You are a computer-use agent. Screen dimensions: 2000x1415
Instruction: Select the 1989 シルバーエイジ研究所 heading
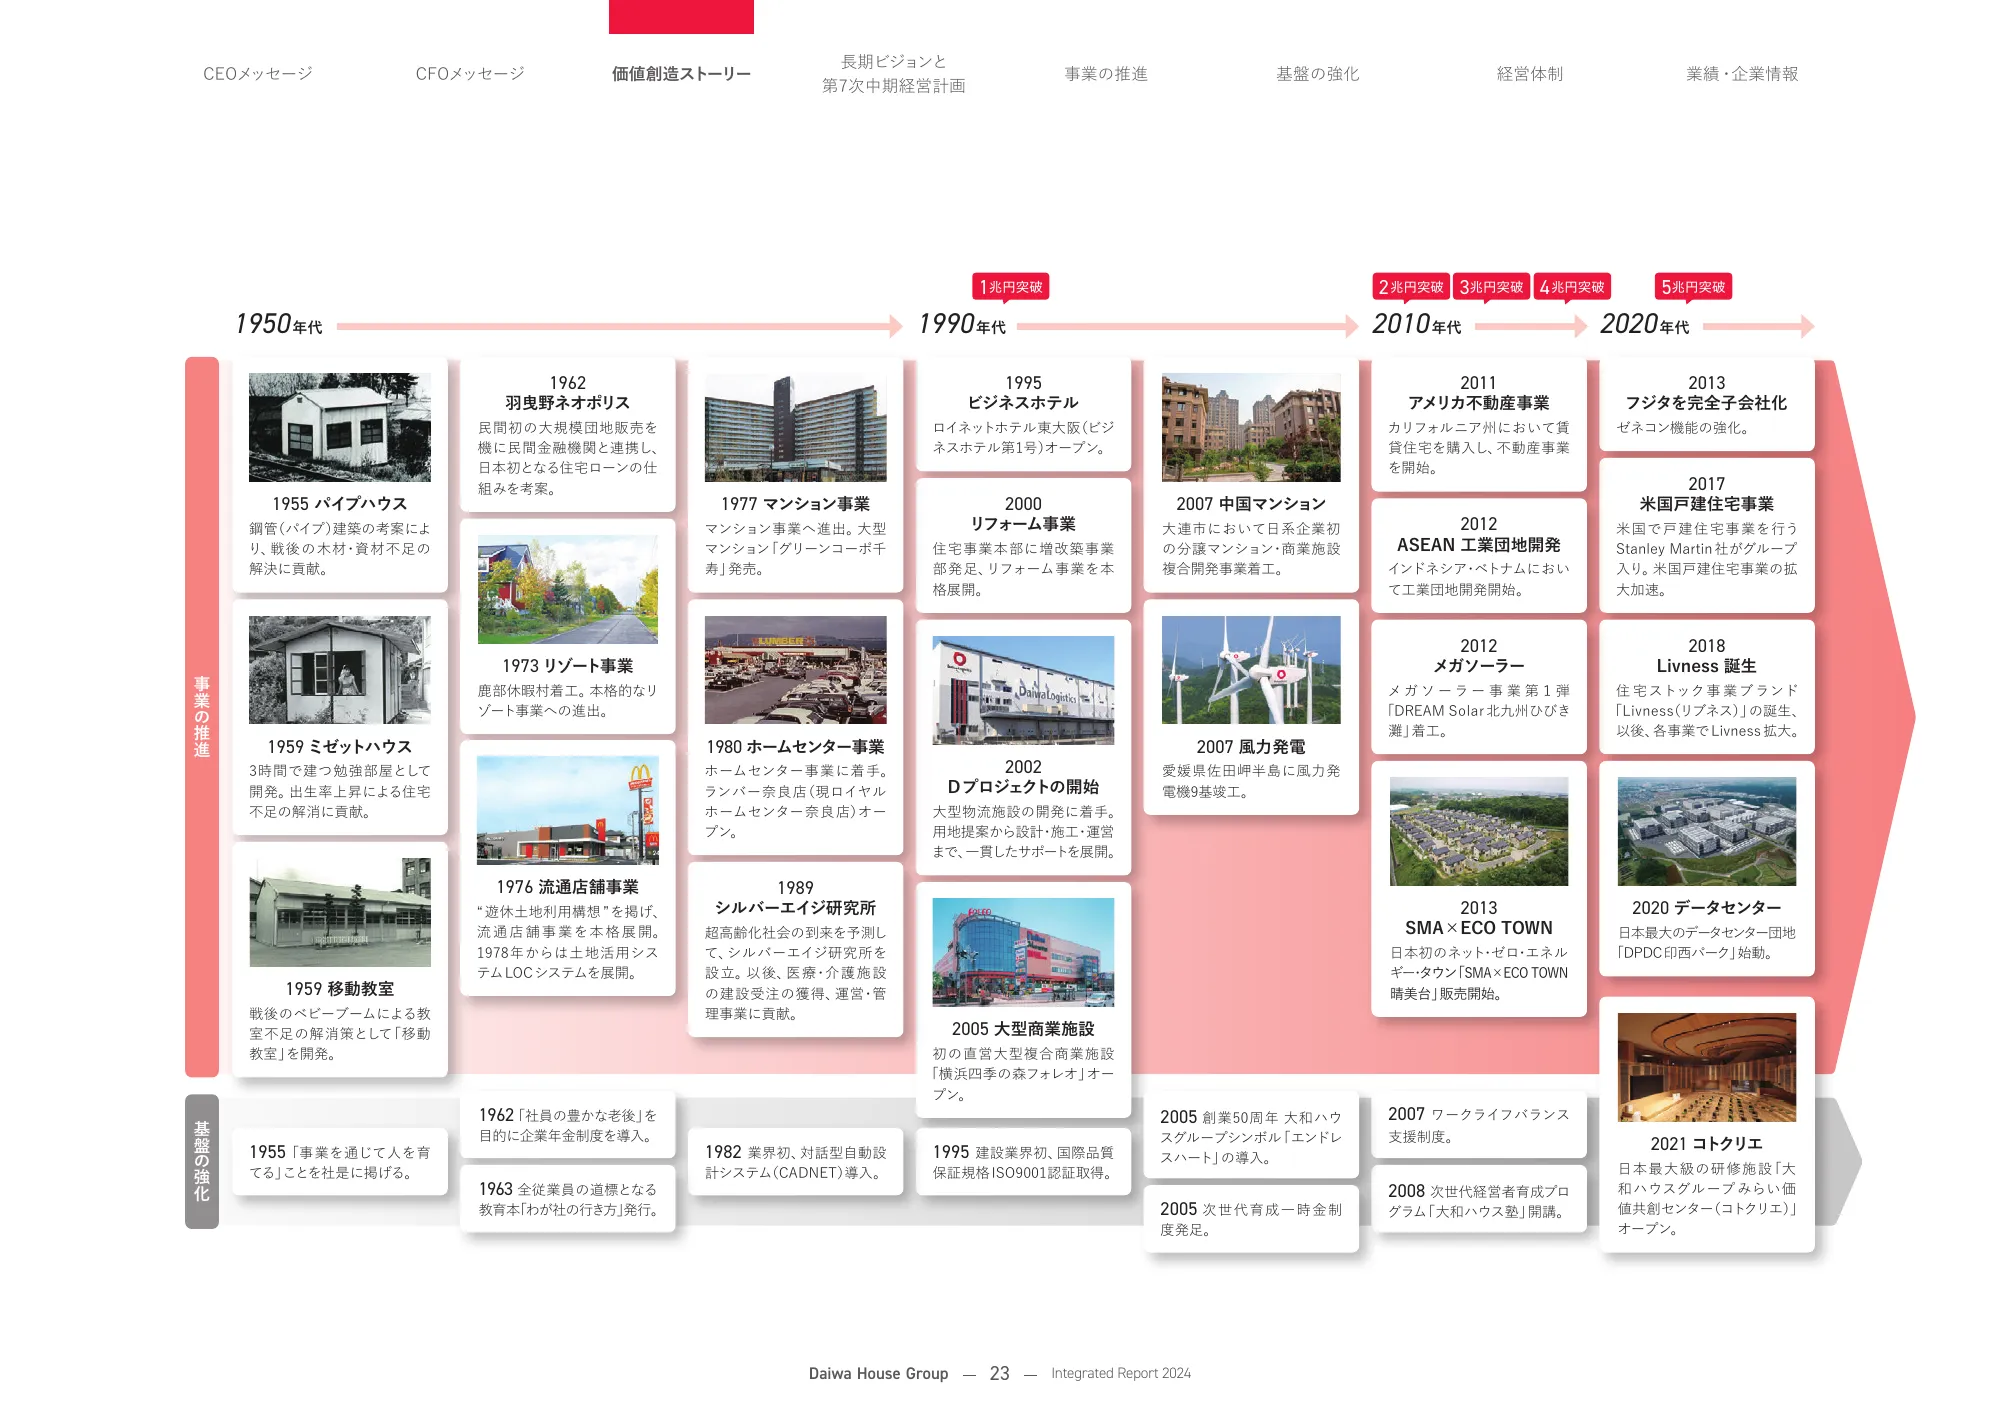[796, 898]
